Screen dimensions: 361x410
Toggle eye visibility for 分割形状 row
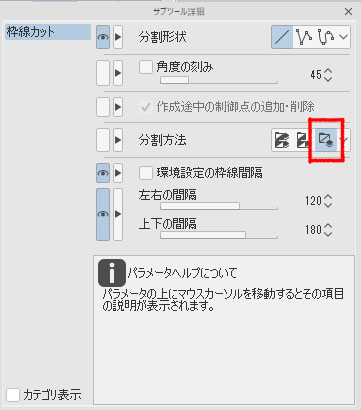[103, 37]
